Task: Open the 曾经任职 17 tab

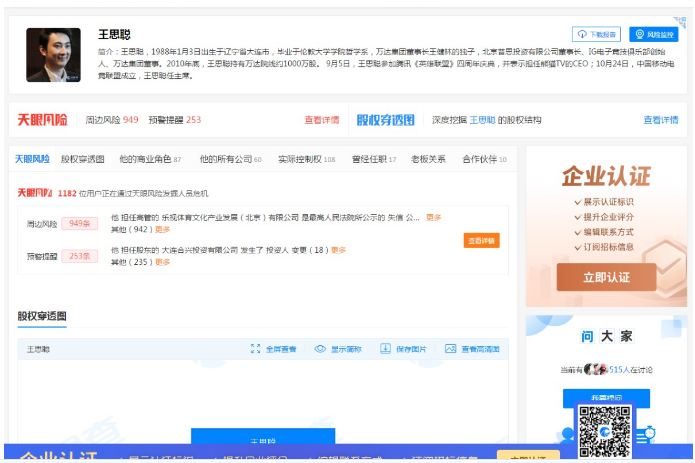Action: click(374, 159)
